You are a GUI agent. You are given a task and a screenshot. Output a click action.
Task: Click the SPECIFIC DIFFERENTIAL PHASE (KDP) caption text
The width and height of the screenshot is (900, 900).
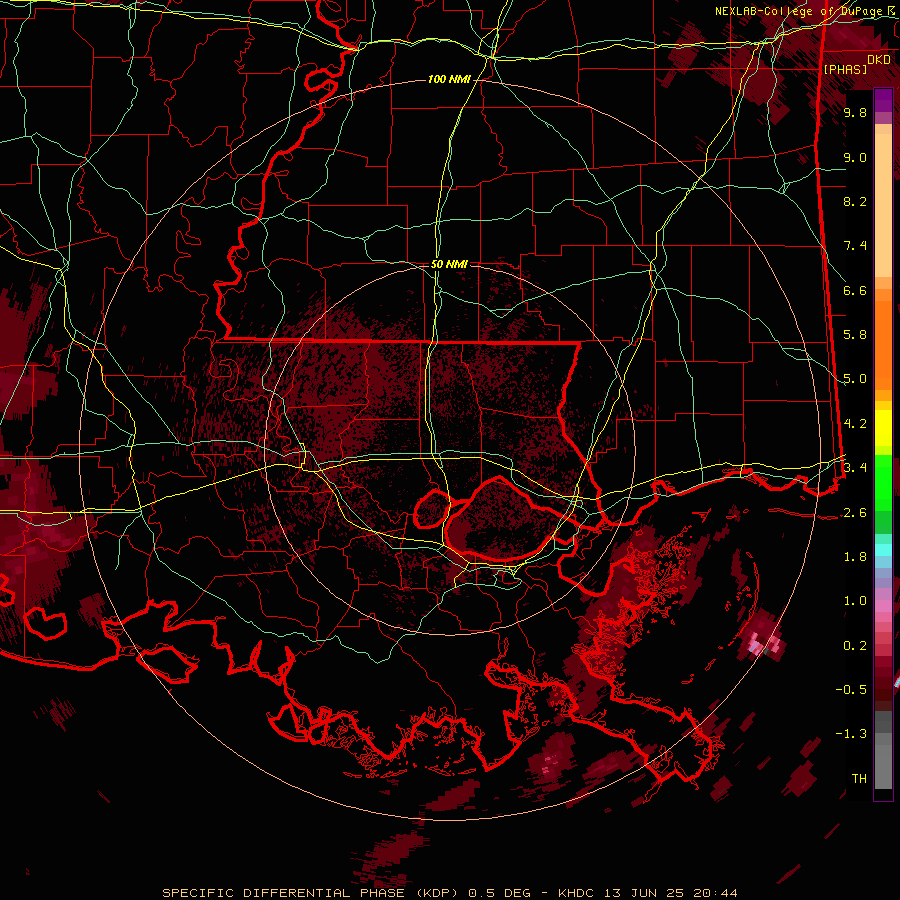(x=312, y=893)
